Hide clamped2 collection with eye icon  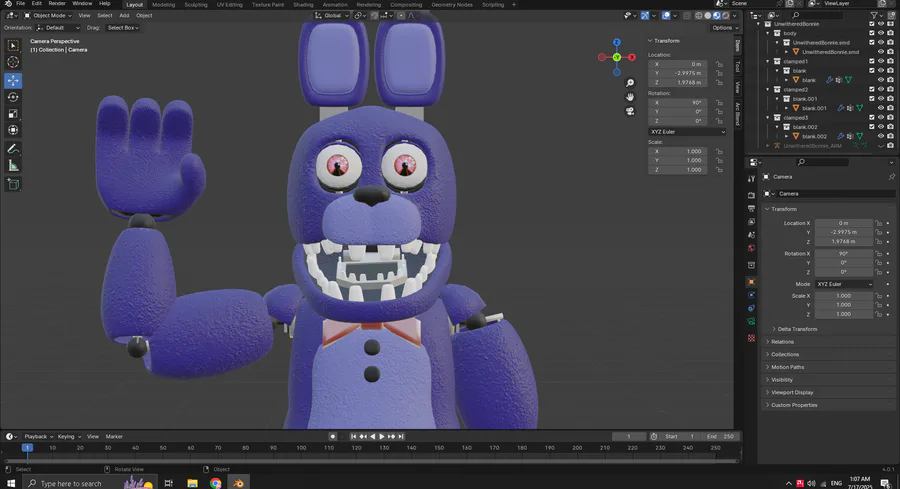[x=881, y=90]
